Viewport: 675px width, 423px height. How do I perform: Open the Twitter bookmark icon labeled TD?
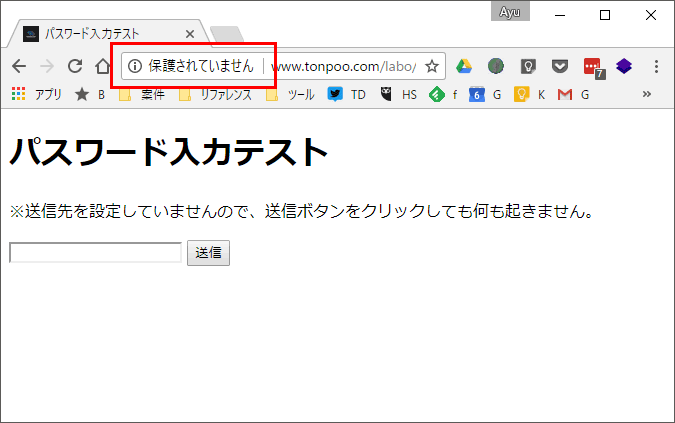tap(335, 94)
